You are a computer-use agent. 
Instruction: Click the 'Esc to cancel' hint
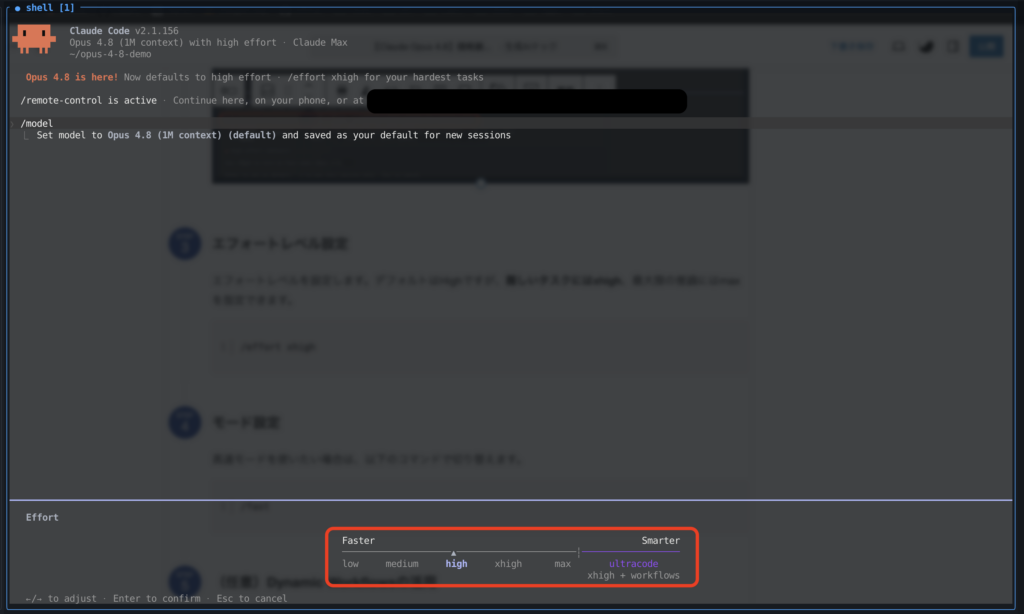coord(252,598)
